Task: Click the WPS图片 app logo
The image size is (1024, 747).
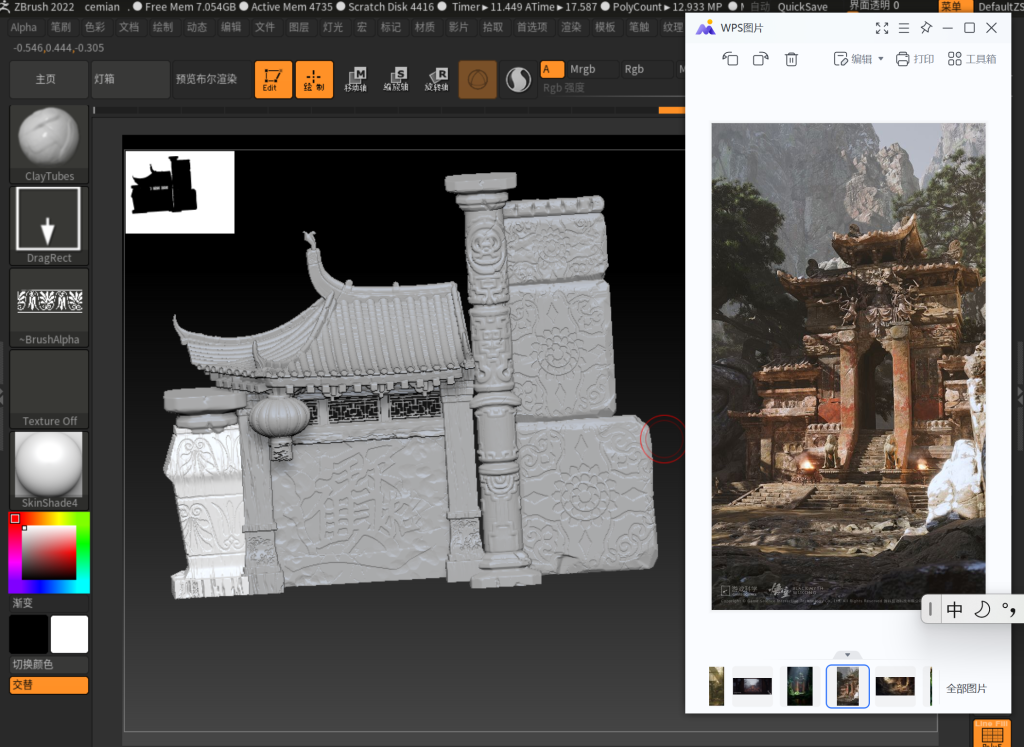Action: point(705,28)
